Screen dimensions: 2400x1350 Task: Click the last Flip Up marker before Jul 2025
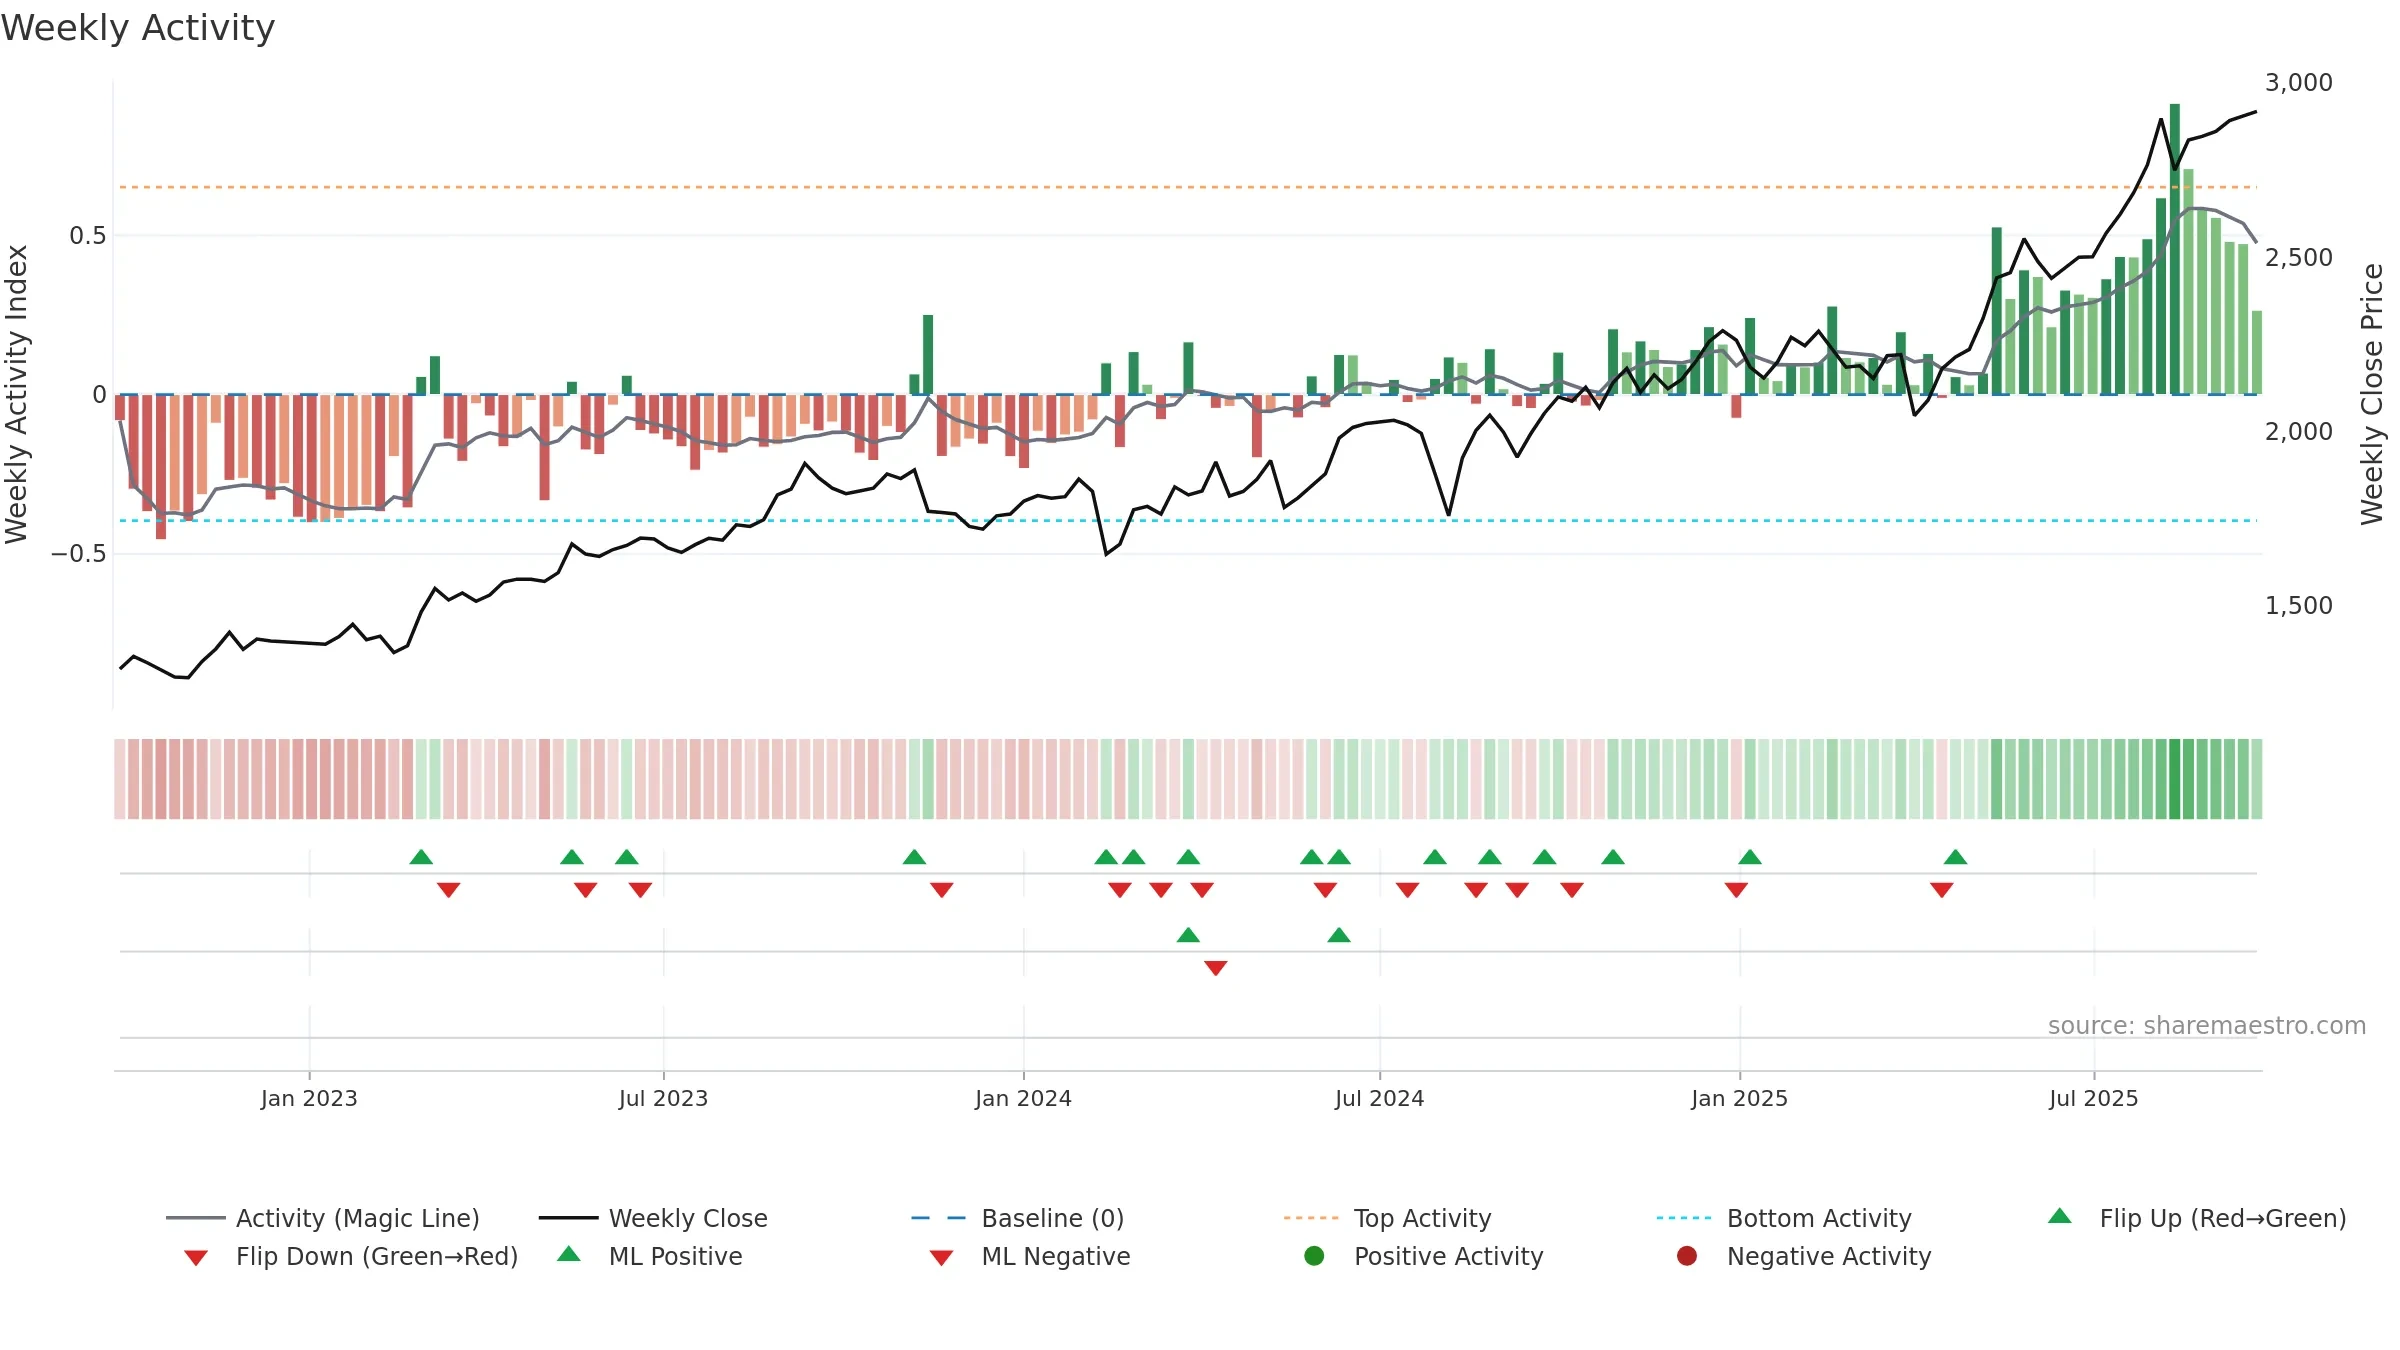point(1956,857)
